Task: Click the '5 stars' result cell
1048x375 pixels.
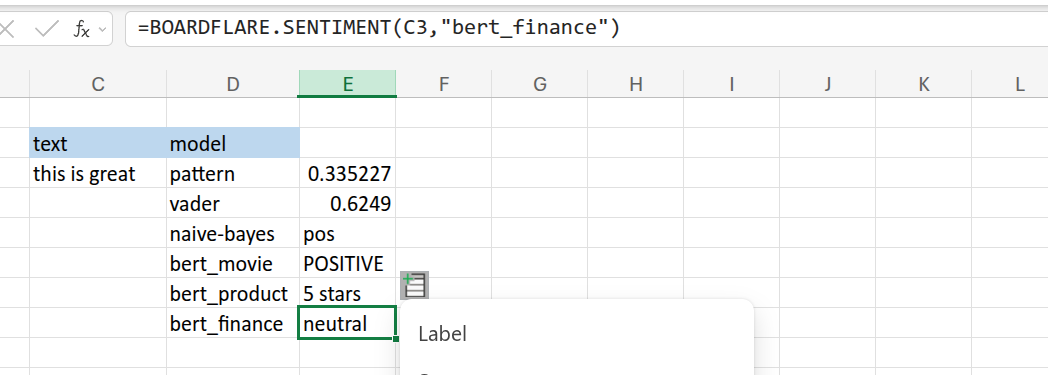Action: tap(348, 293)
